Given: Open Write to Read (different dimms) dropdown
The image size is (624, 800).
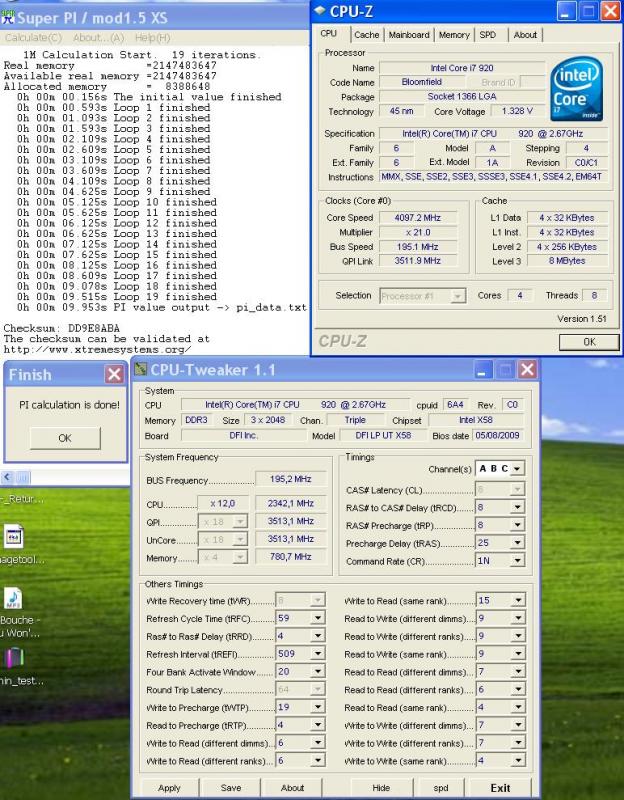Looking at the screenshot, I should coord(317,743).
